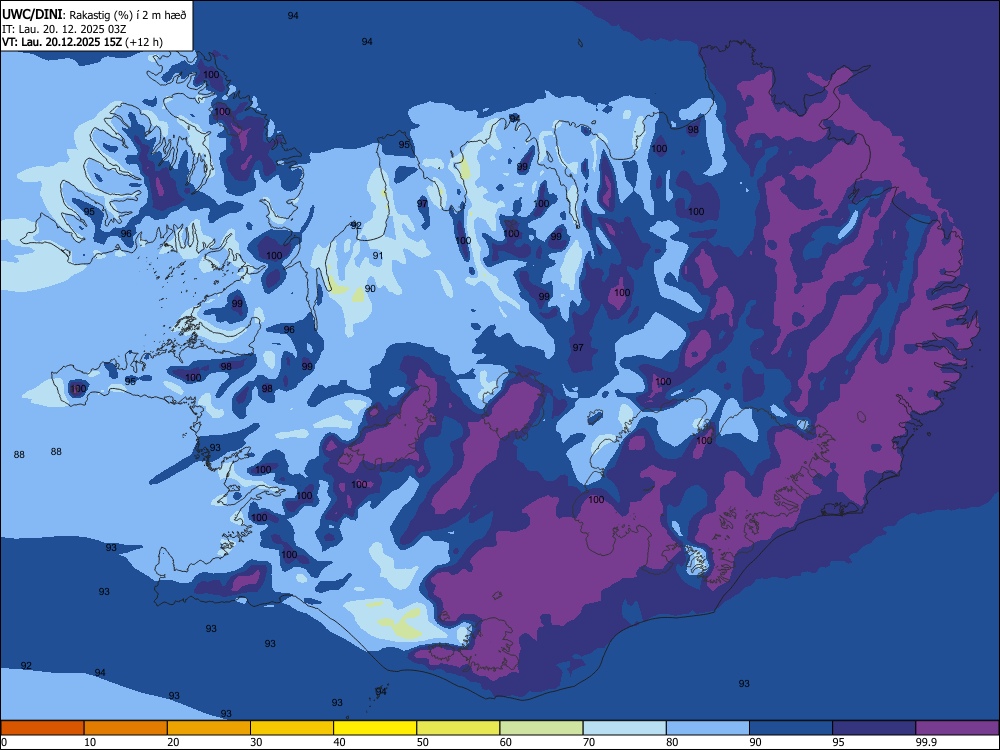
Task: Click the 'IT: Lau. 20. 12. 2025 03Z' line
Action: [x=64, y=29]
